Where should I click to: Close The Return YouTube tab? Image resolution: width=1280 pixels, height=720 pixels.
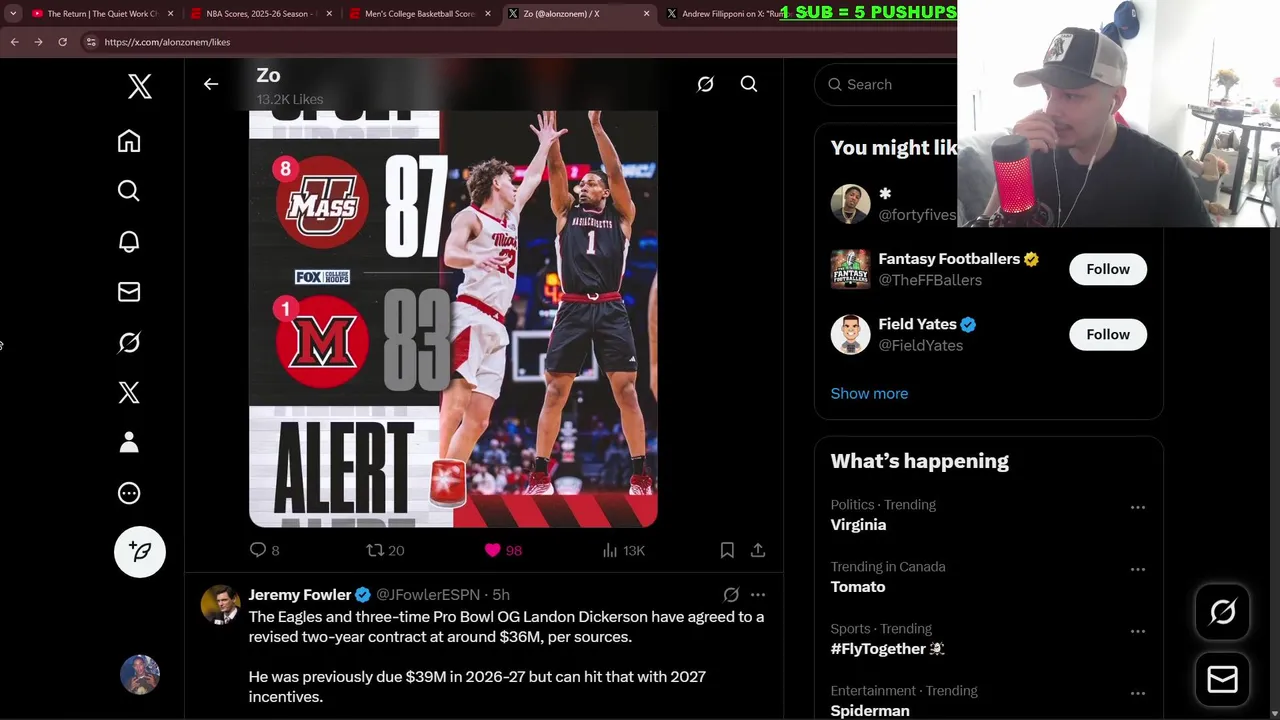click(171, 14)
